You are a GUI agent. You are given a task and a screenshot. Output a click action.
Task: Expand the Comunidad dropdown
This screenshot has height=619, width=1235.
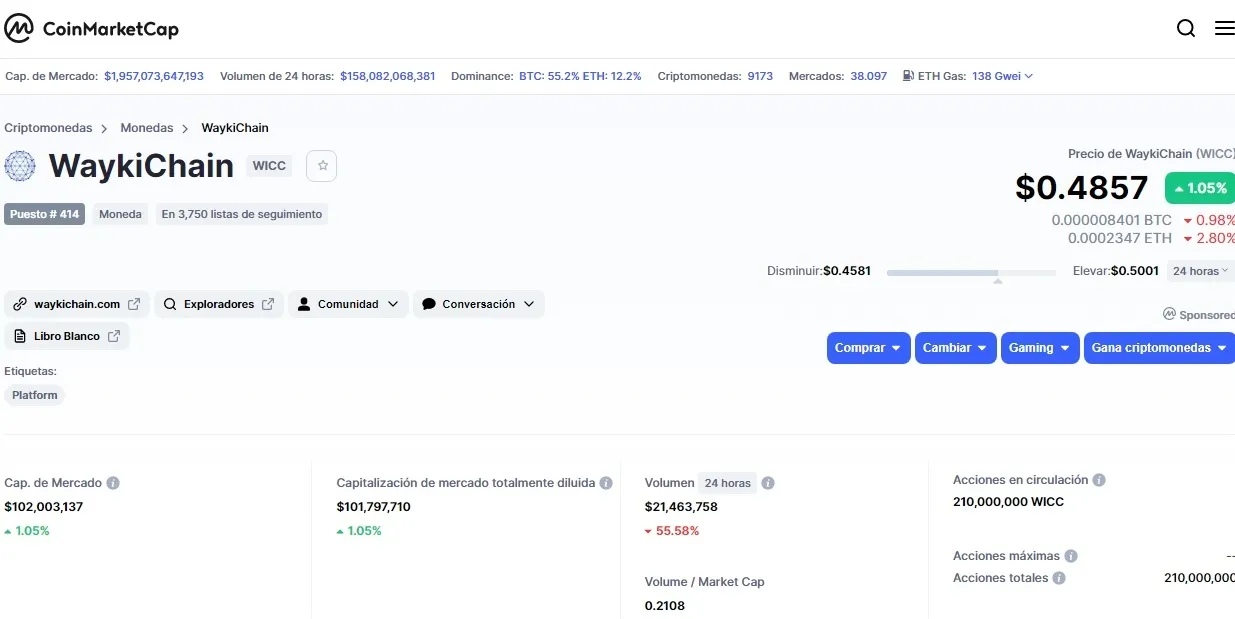coord(348,304)
